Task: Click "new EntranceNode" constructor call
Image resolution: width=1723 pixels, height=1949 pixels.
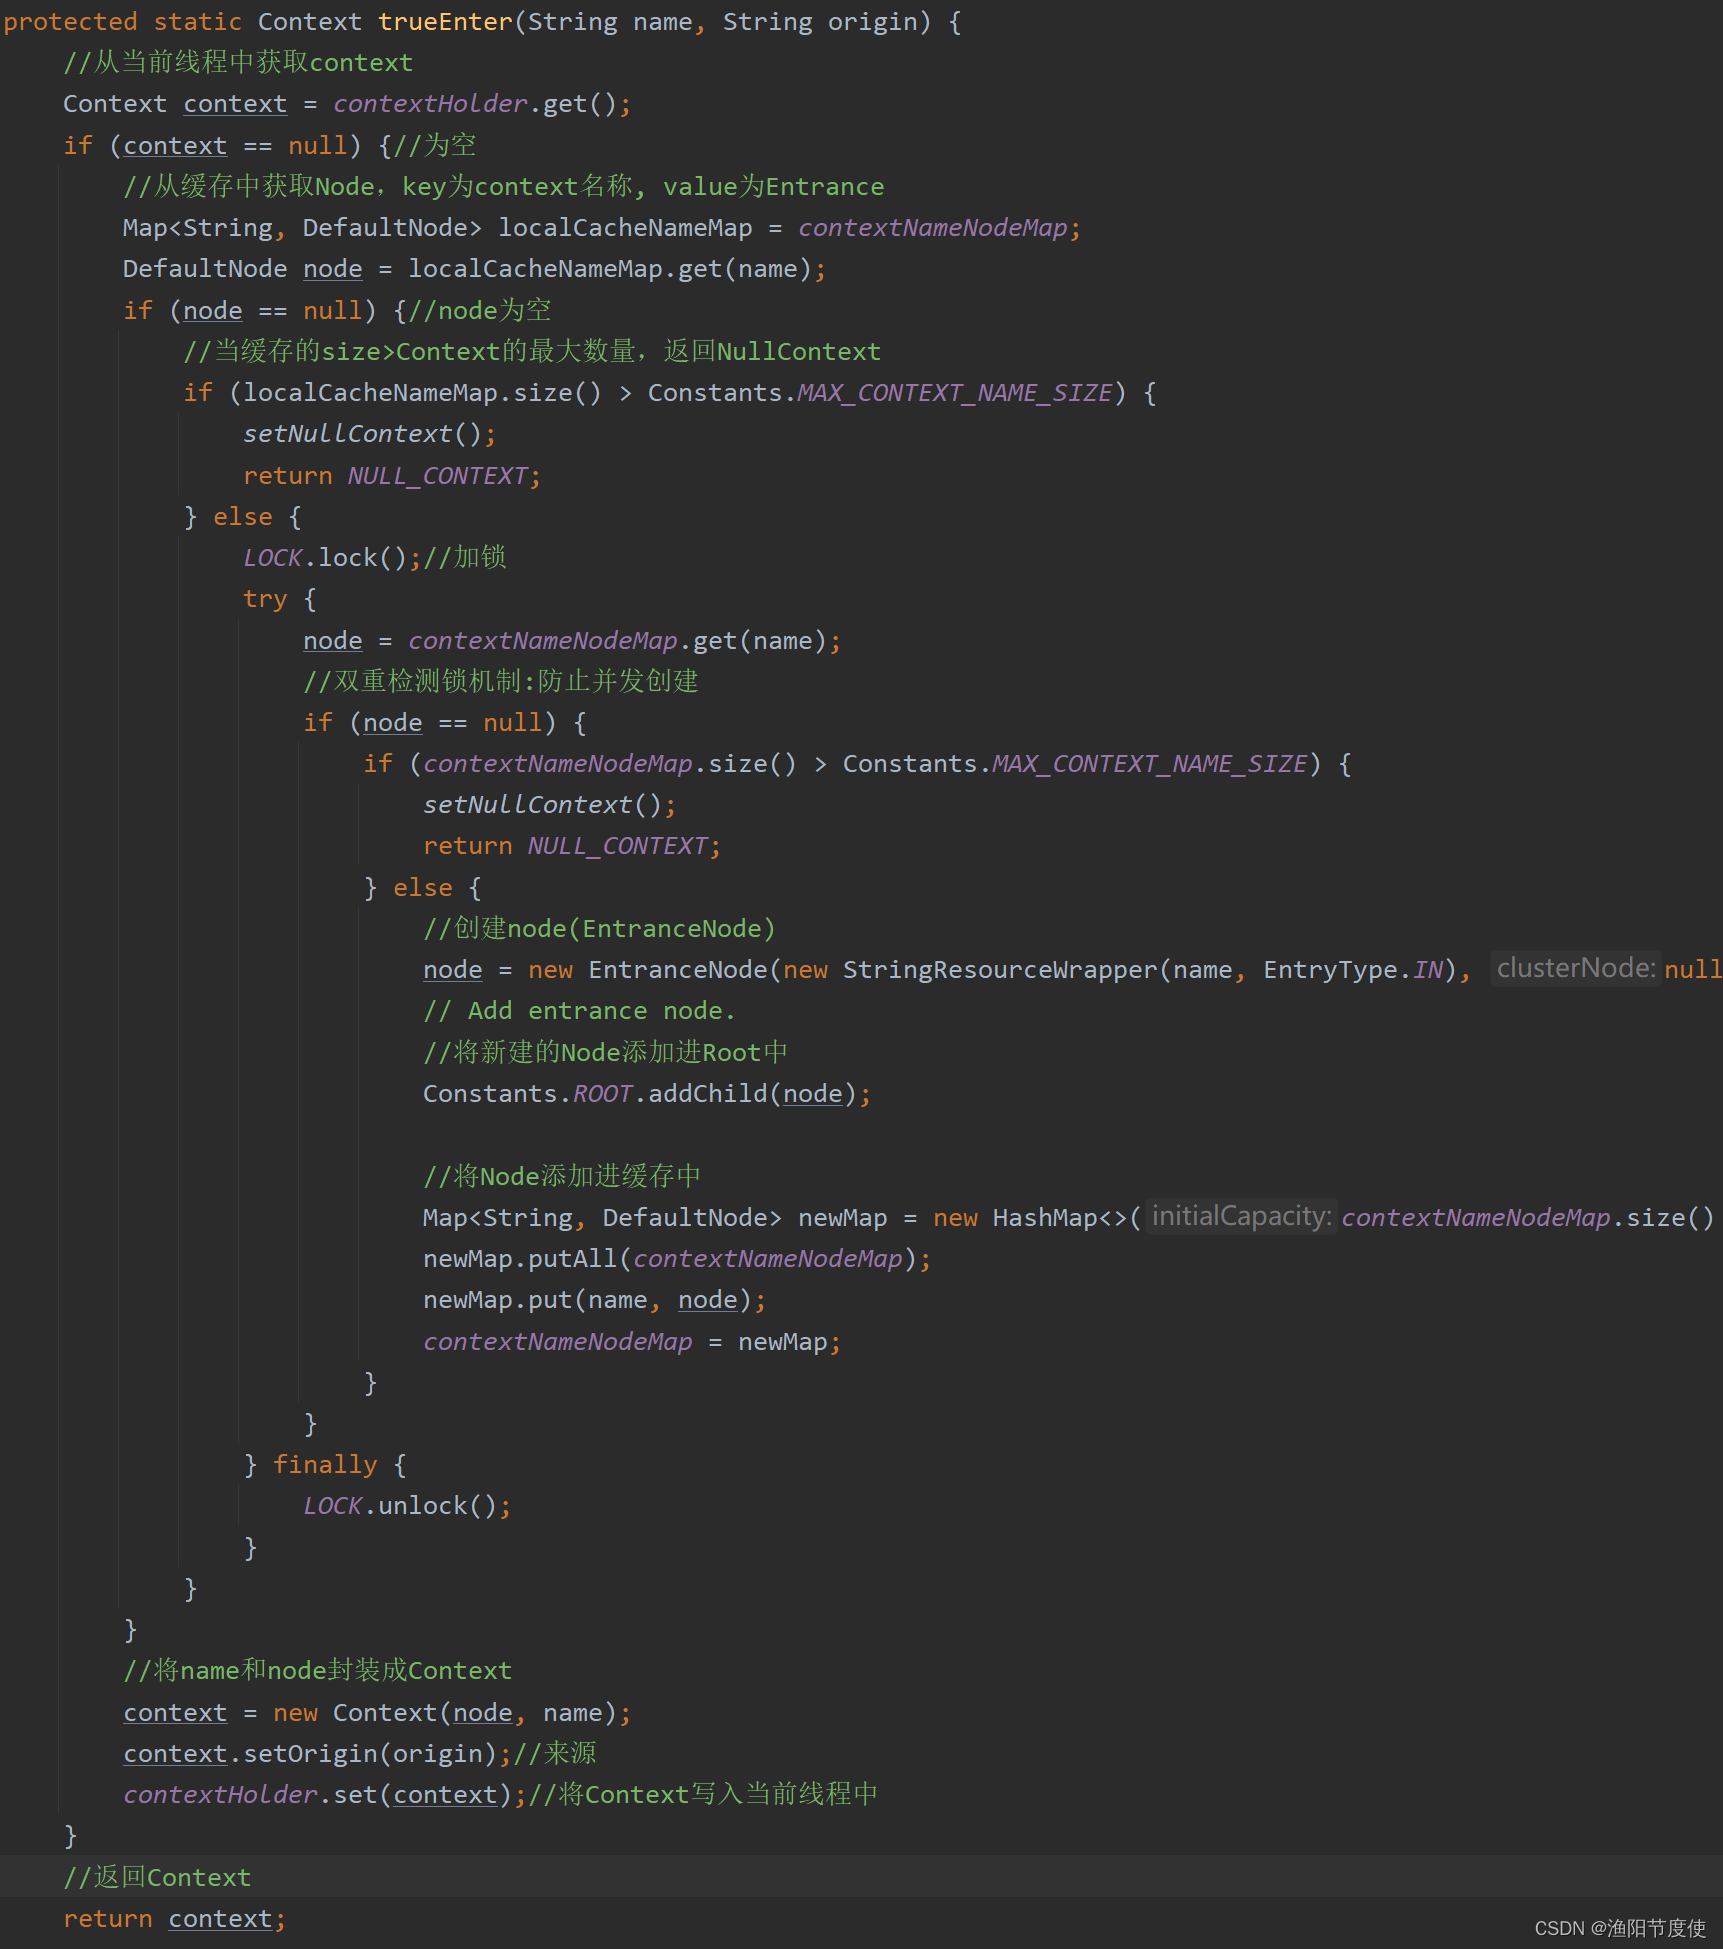Action: pos(647,970)
